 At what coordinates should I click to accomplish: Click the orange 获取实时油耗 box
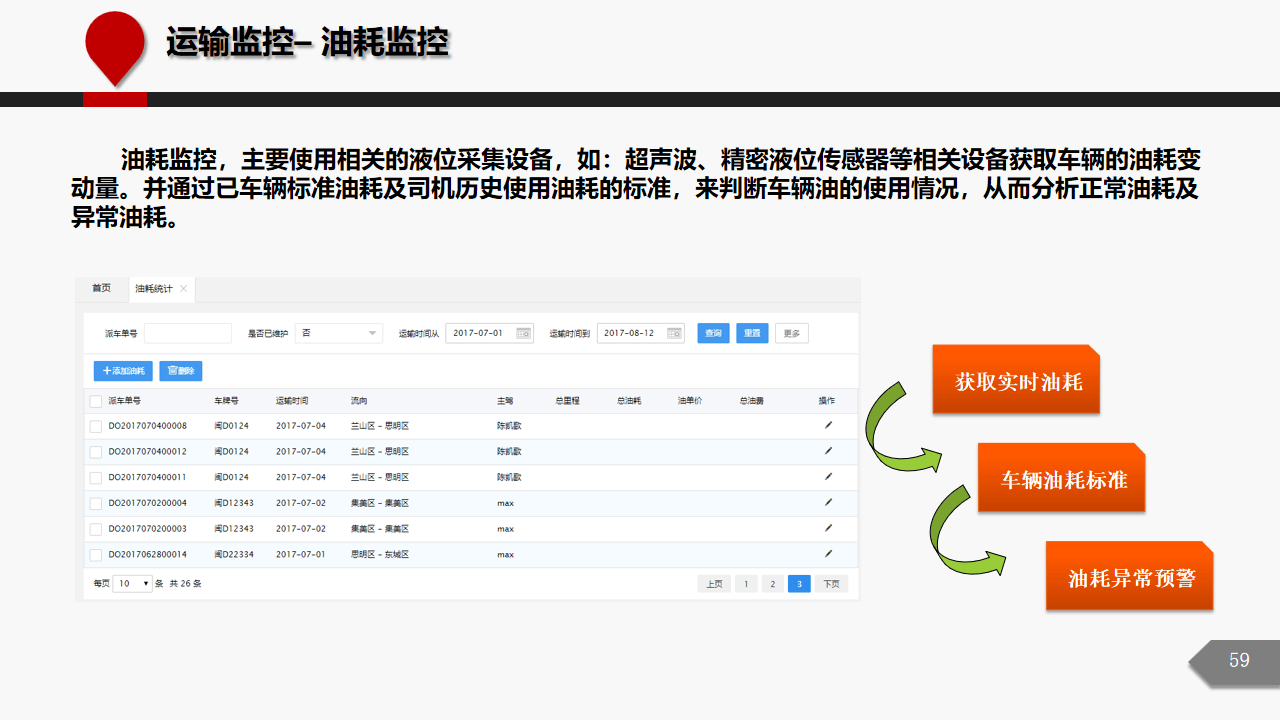pos(1016,380)
